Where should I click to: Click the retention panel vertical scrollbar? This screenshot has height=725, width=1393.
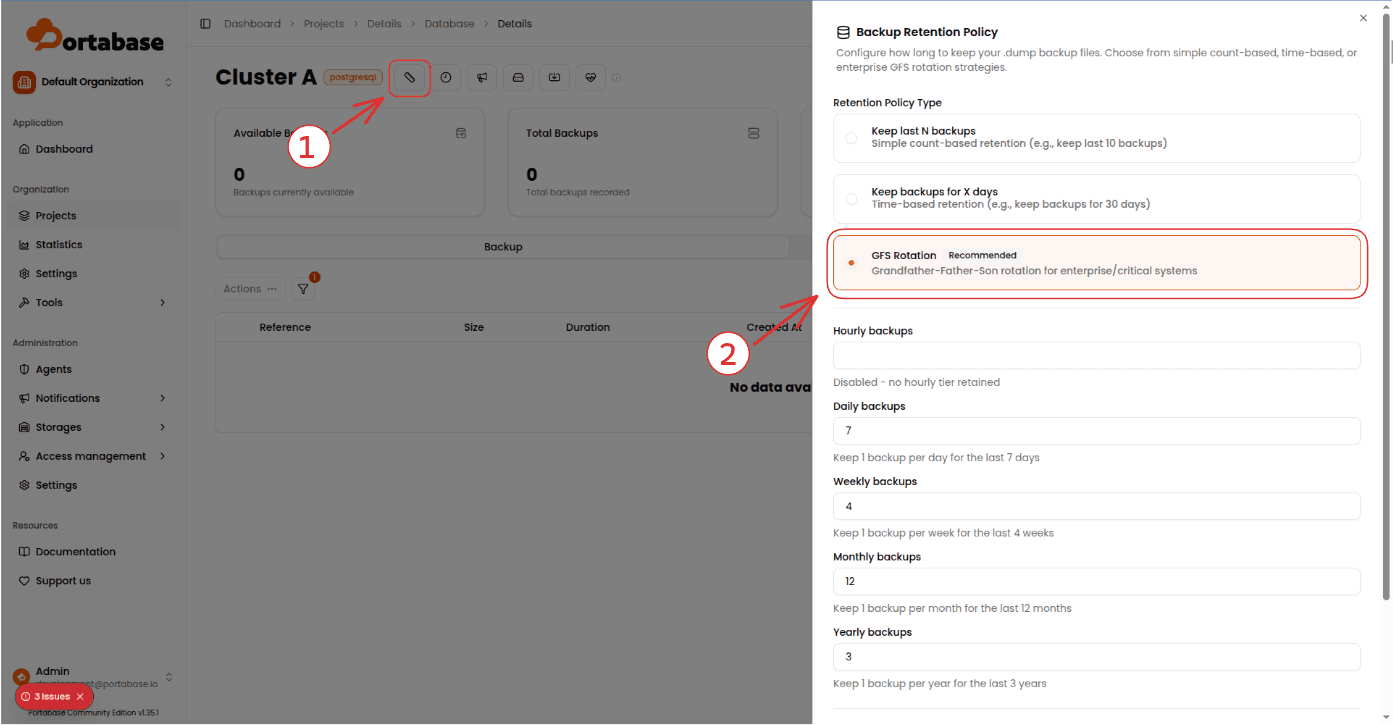pyautogui.click(x=1386, y=307)
